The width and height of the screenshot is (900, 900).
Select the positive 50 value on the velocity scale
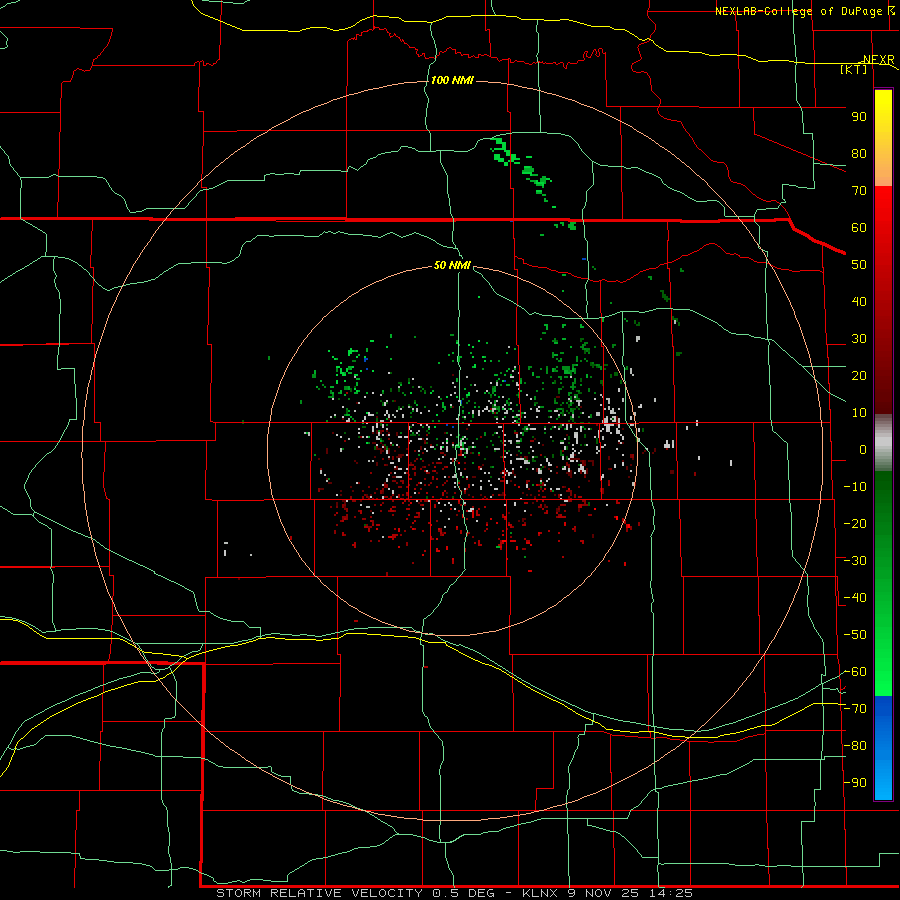point(859,265)
